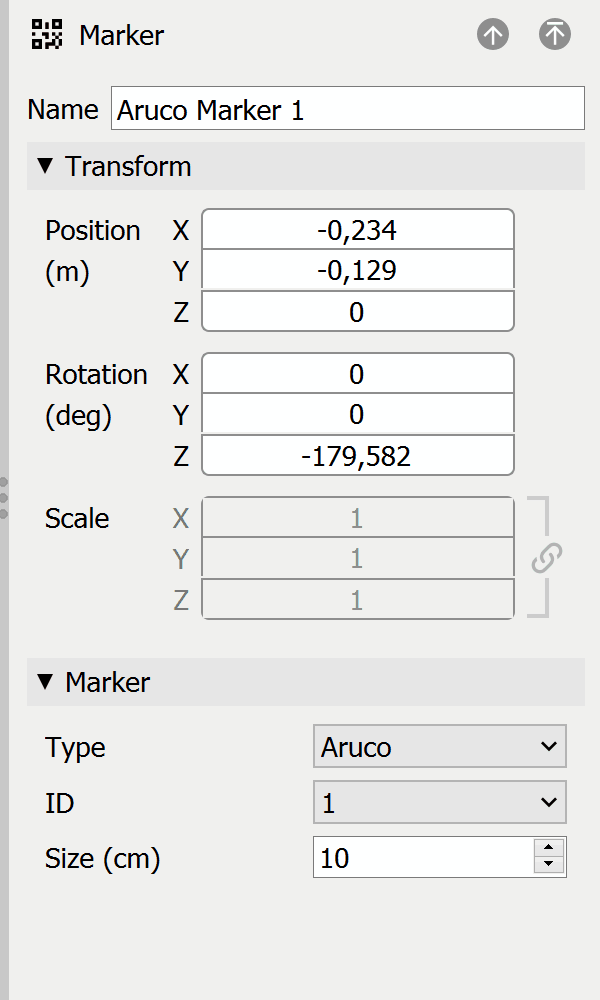The width and height of the screenshot is (600, 1000).
Task: Click the Rotation Y field
Action: coord(357,416)
